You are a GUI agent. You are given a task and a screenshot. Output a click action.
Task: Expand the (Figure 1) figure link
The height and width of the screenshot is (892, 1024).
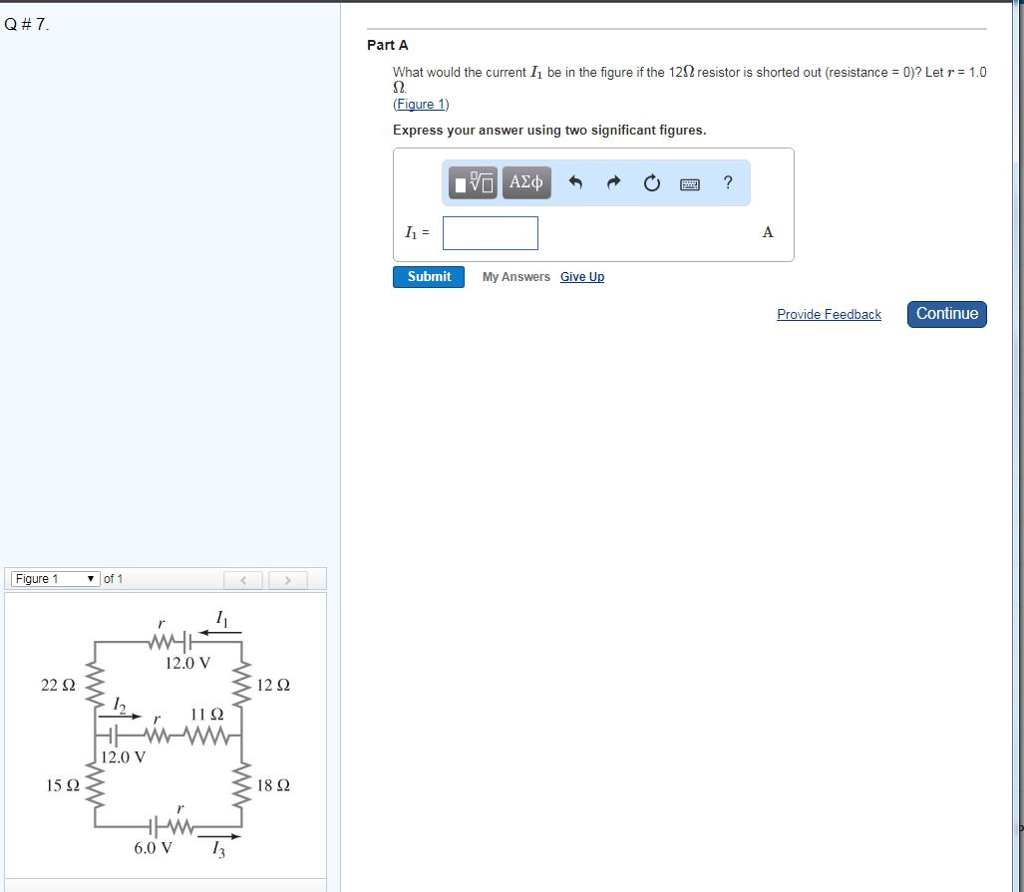click(420, 103)
